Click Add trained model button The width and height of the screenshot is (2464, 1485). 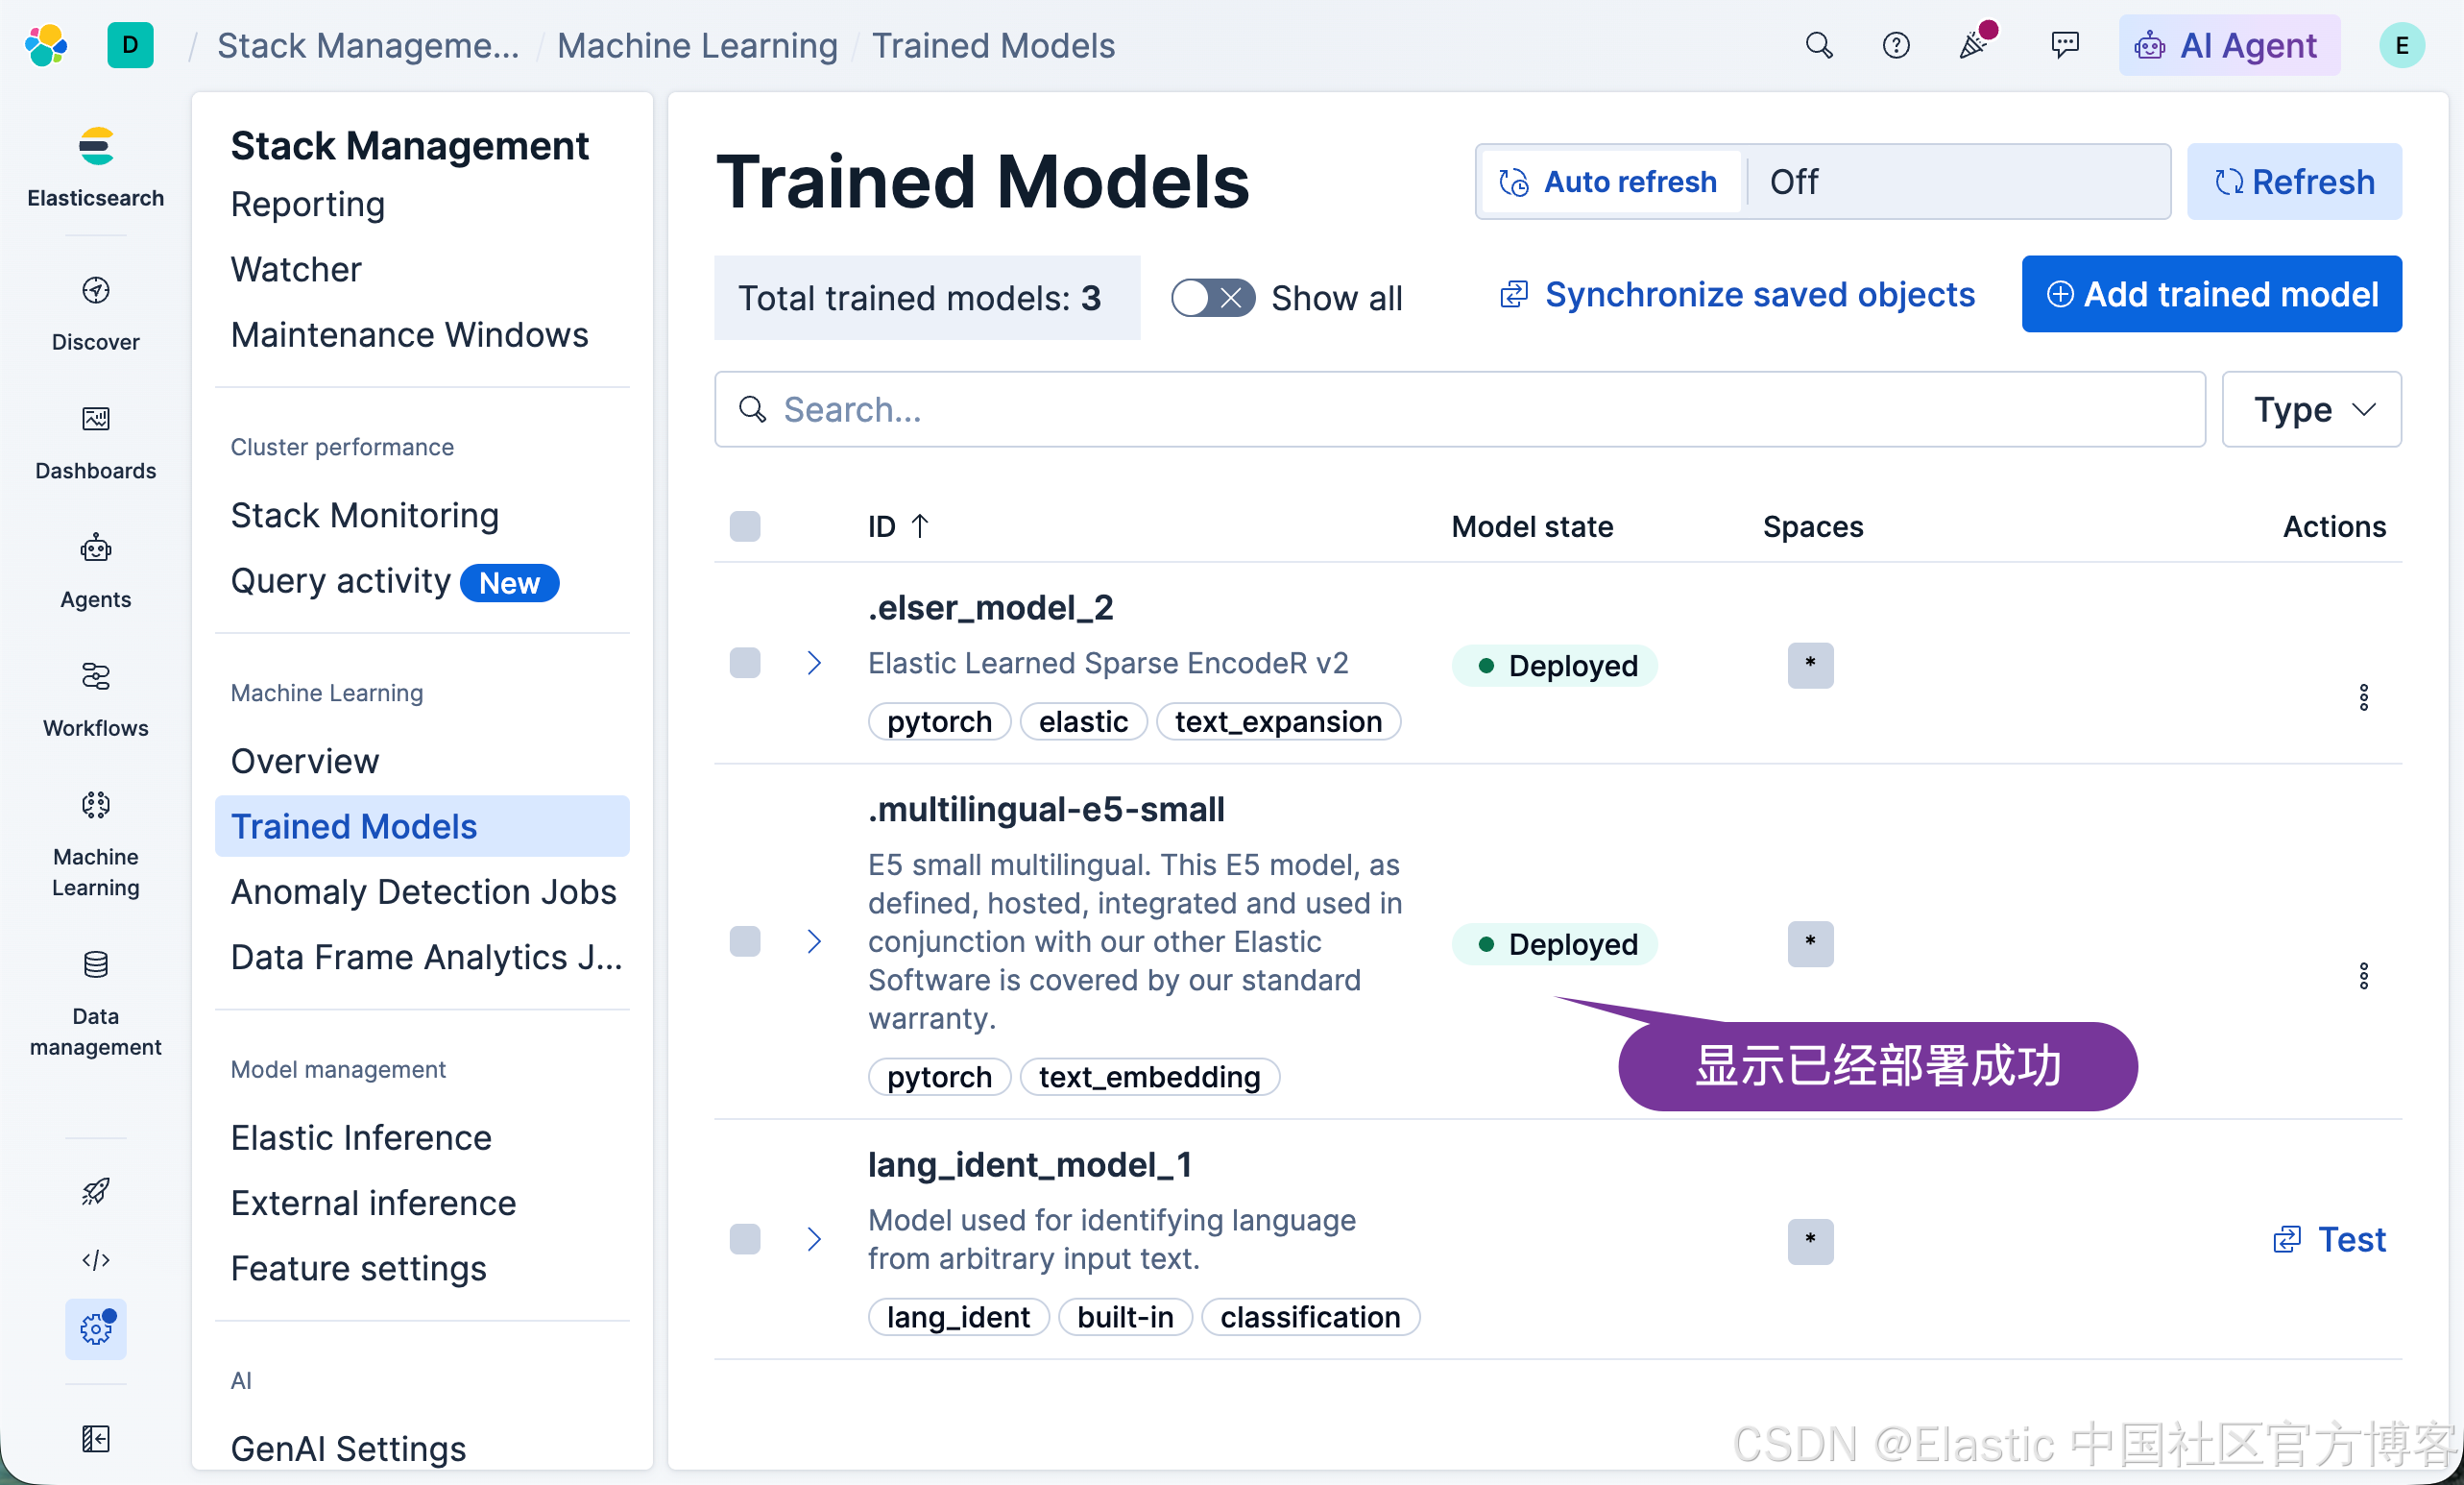coord(2212,294)
